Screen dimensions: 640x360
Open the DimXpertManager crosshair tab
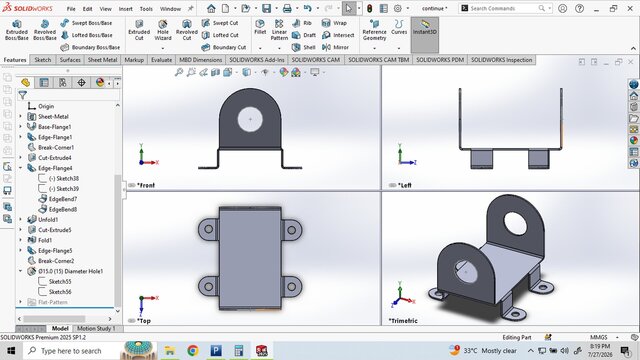click(81, 82)
